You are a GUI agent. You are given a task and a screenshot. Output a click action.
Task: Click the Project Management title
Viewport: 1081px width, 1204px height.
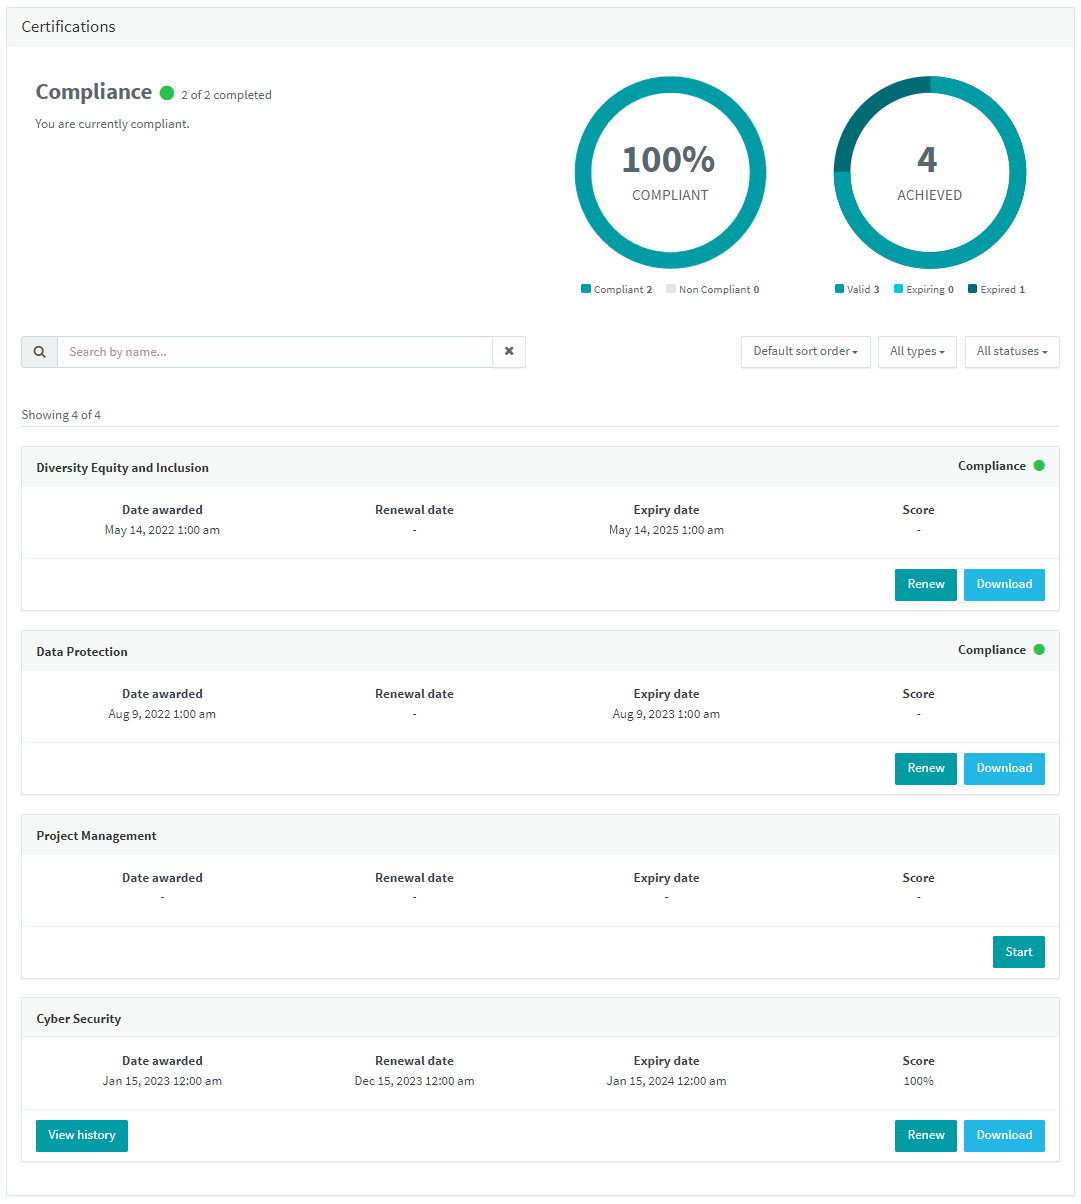pyautogui.click(x=97, y=836)
